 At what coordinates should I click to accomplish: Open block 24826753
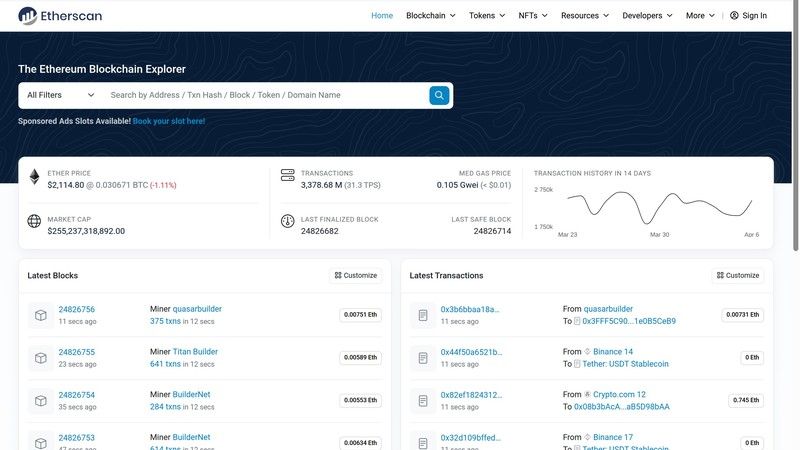[77, 438]
